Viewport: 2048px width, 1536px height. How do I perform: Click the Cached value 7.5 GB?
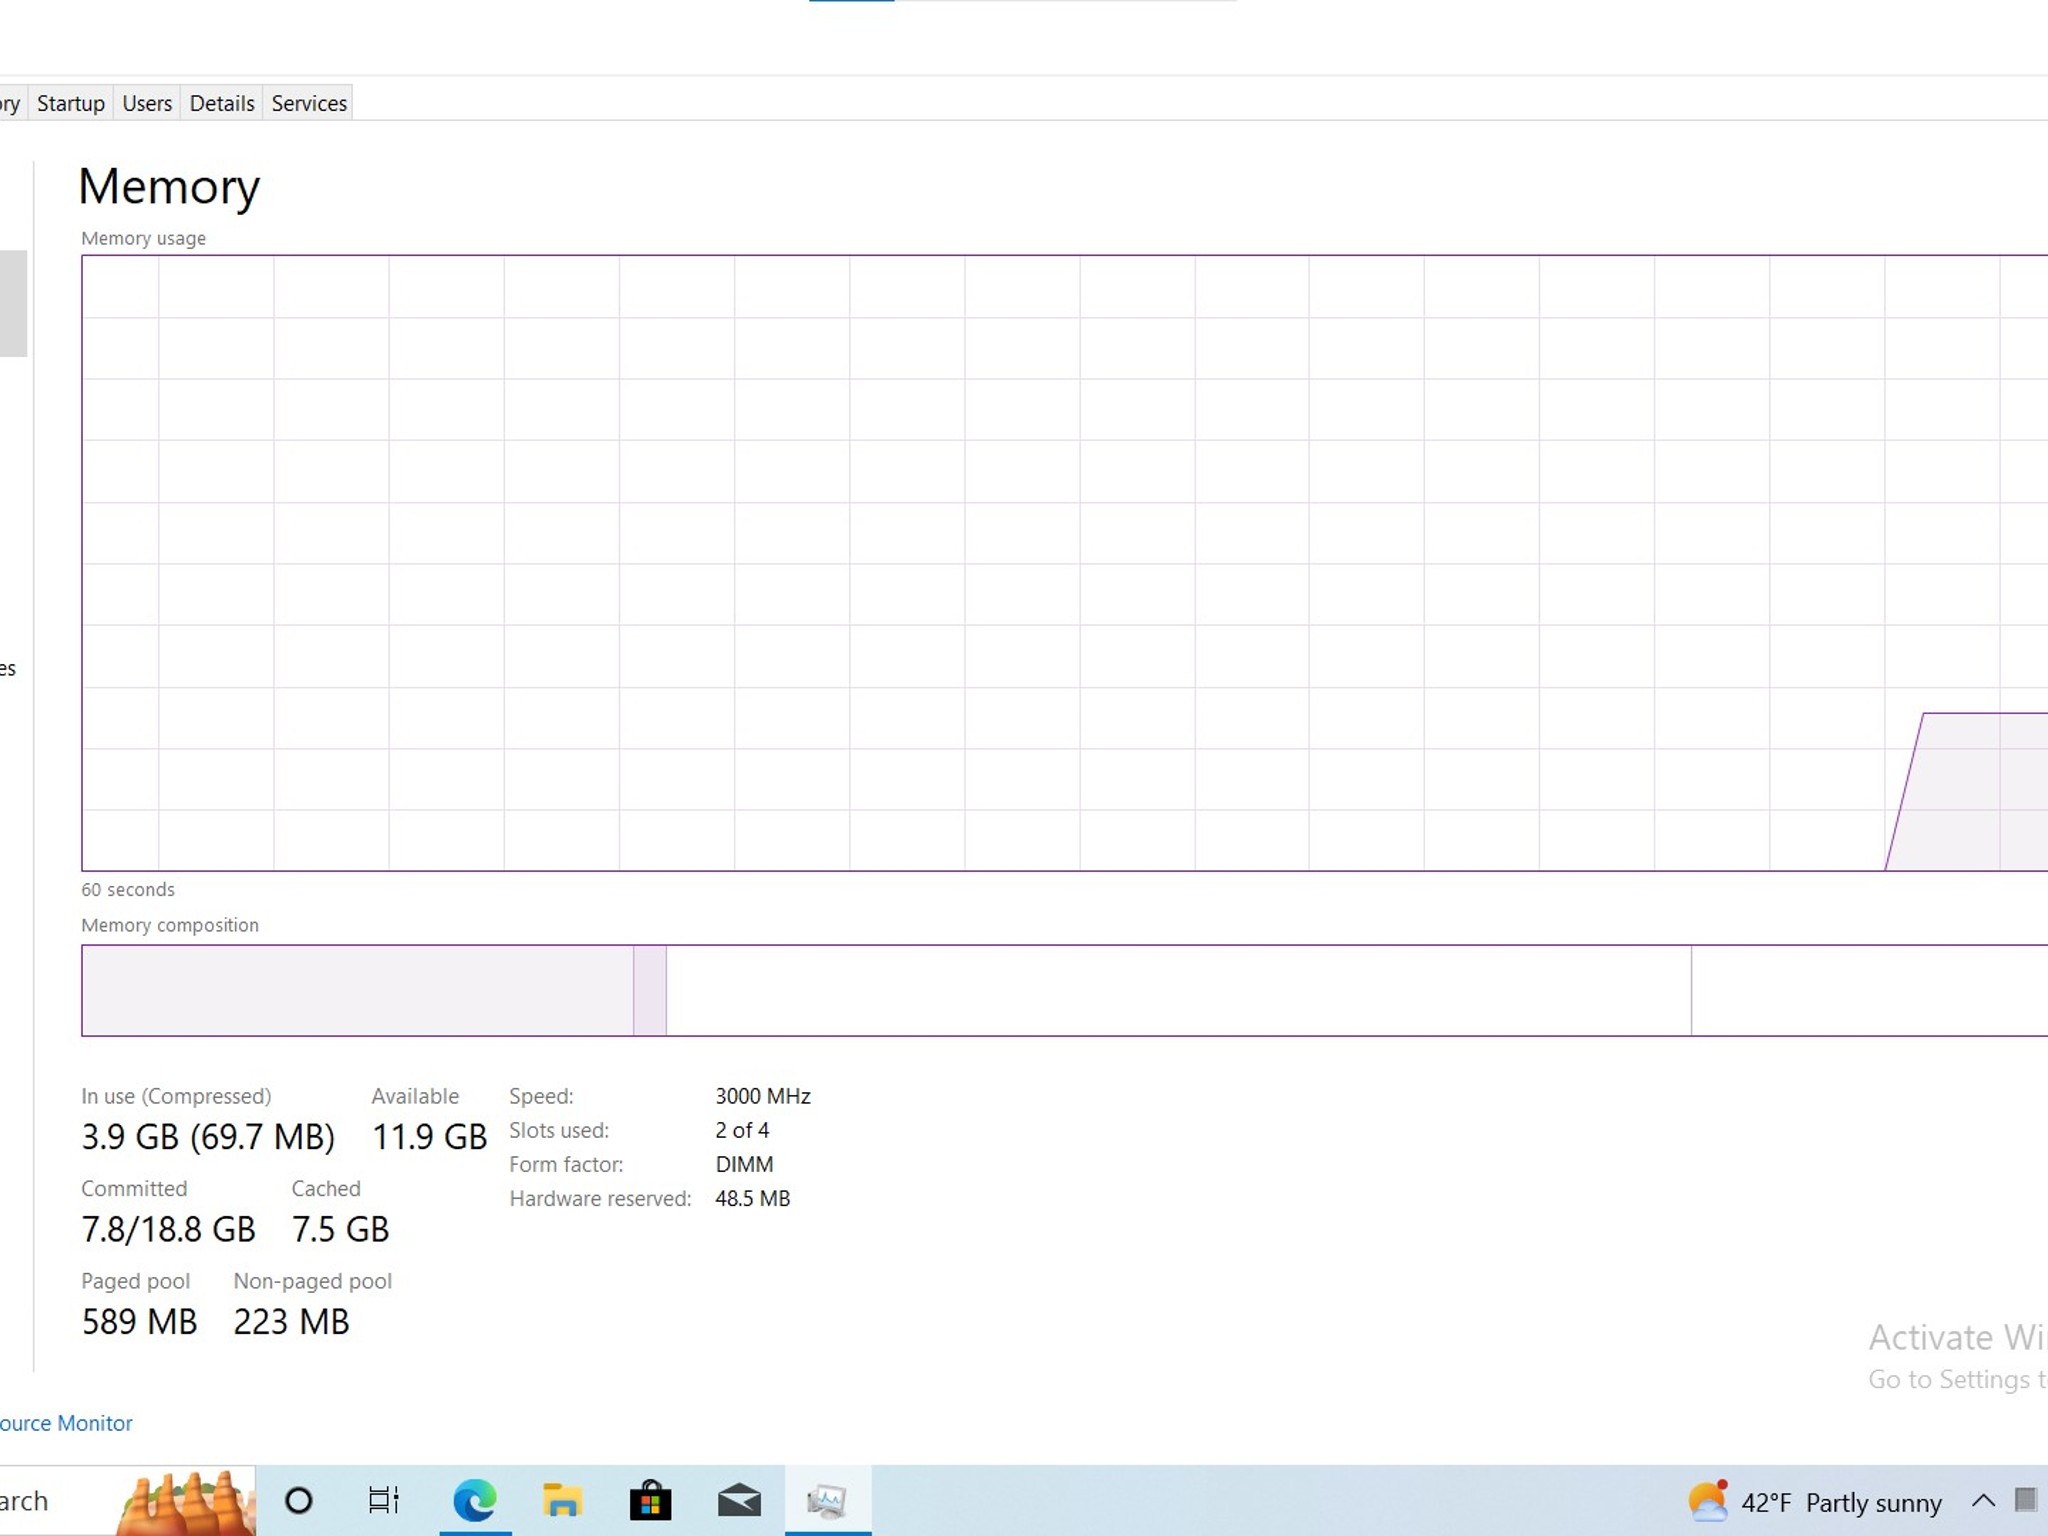340,1229
